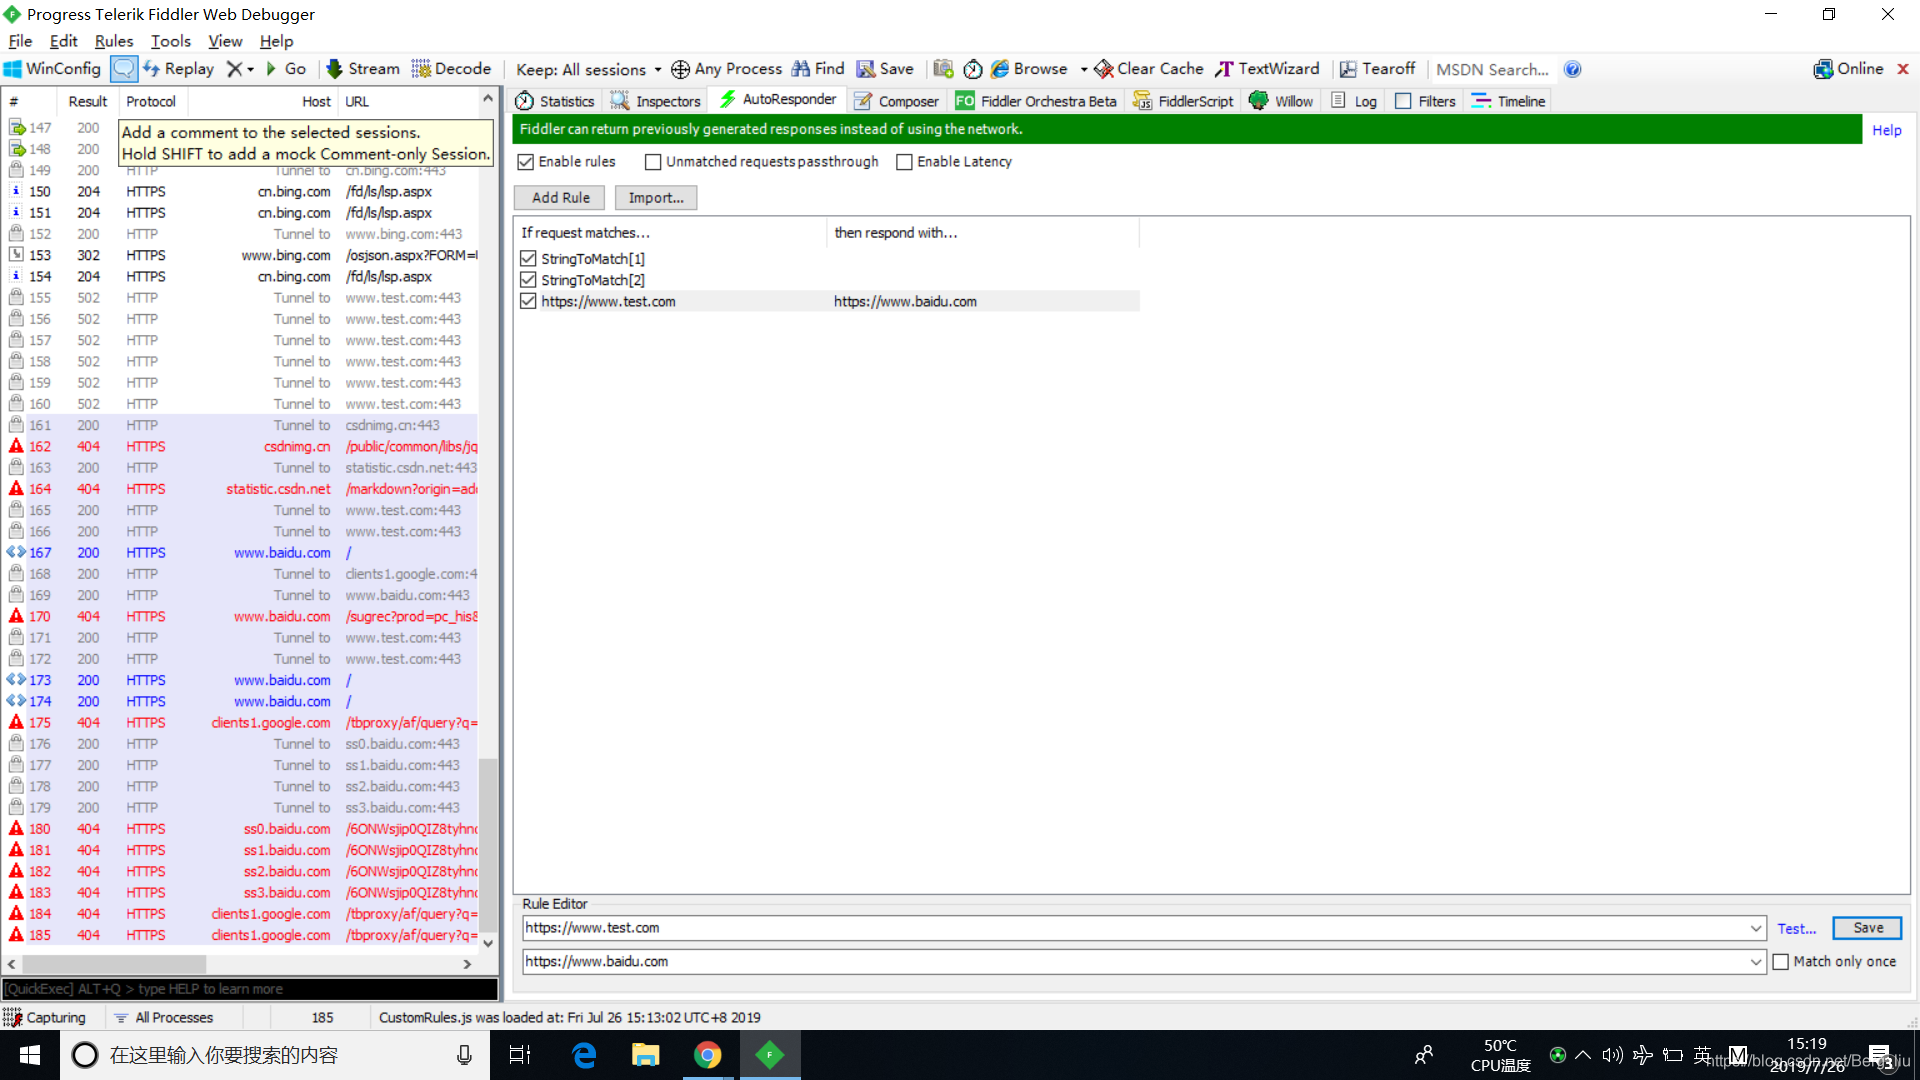1920x1080 pixels.
Task: Click the Task View taskbar icon
Action: click(520, 1055)
